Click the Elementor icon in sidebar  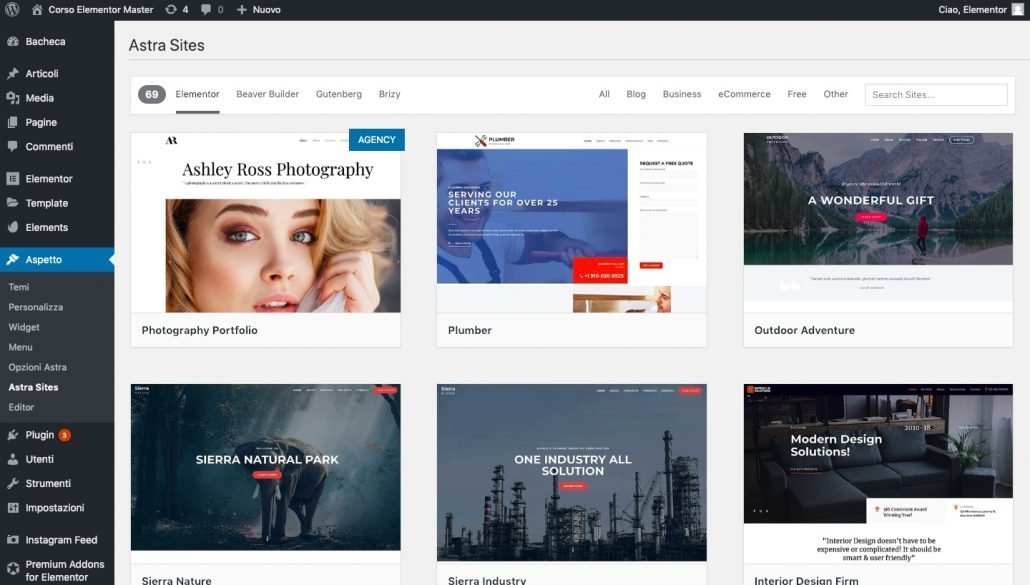coord(12,179)
